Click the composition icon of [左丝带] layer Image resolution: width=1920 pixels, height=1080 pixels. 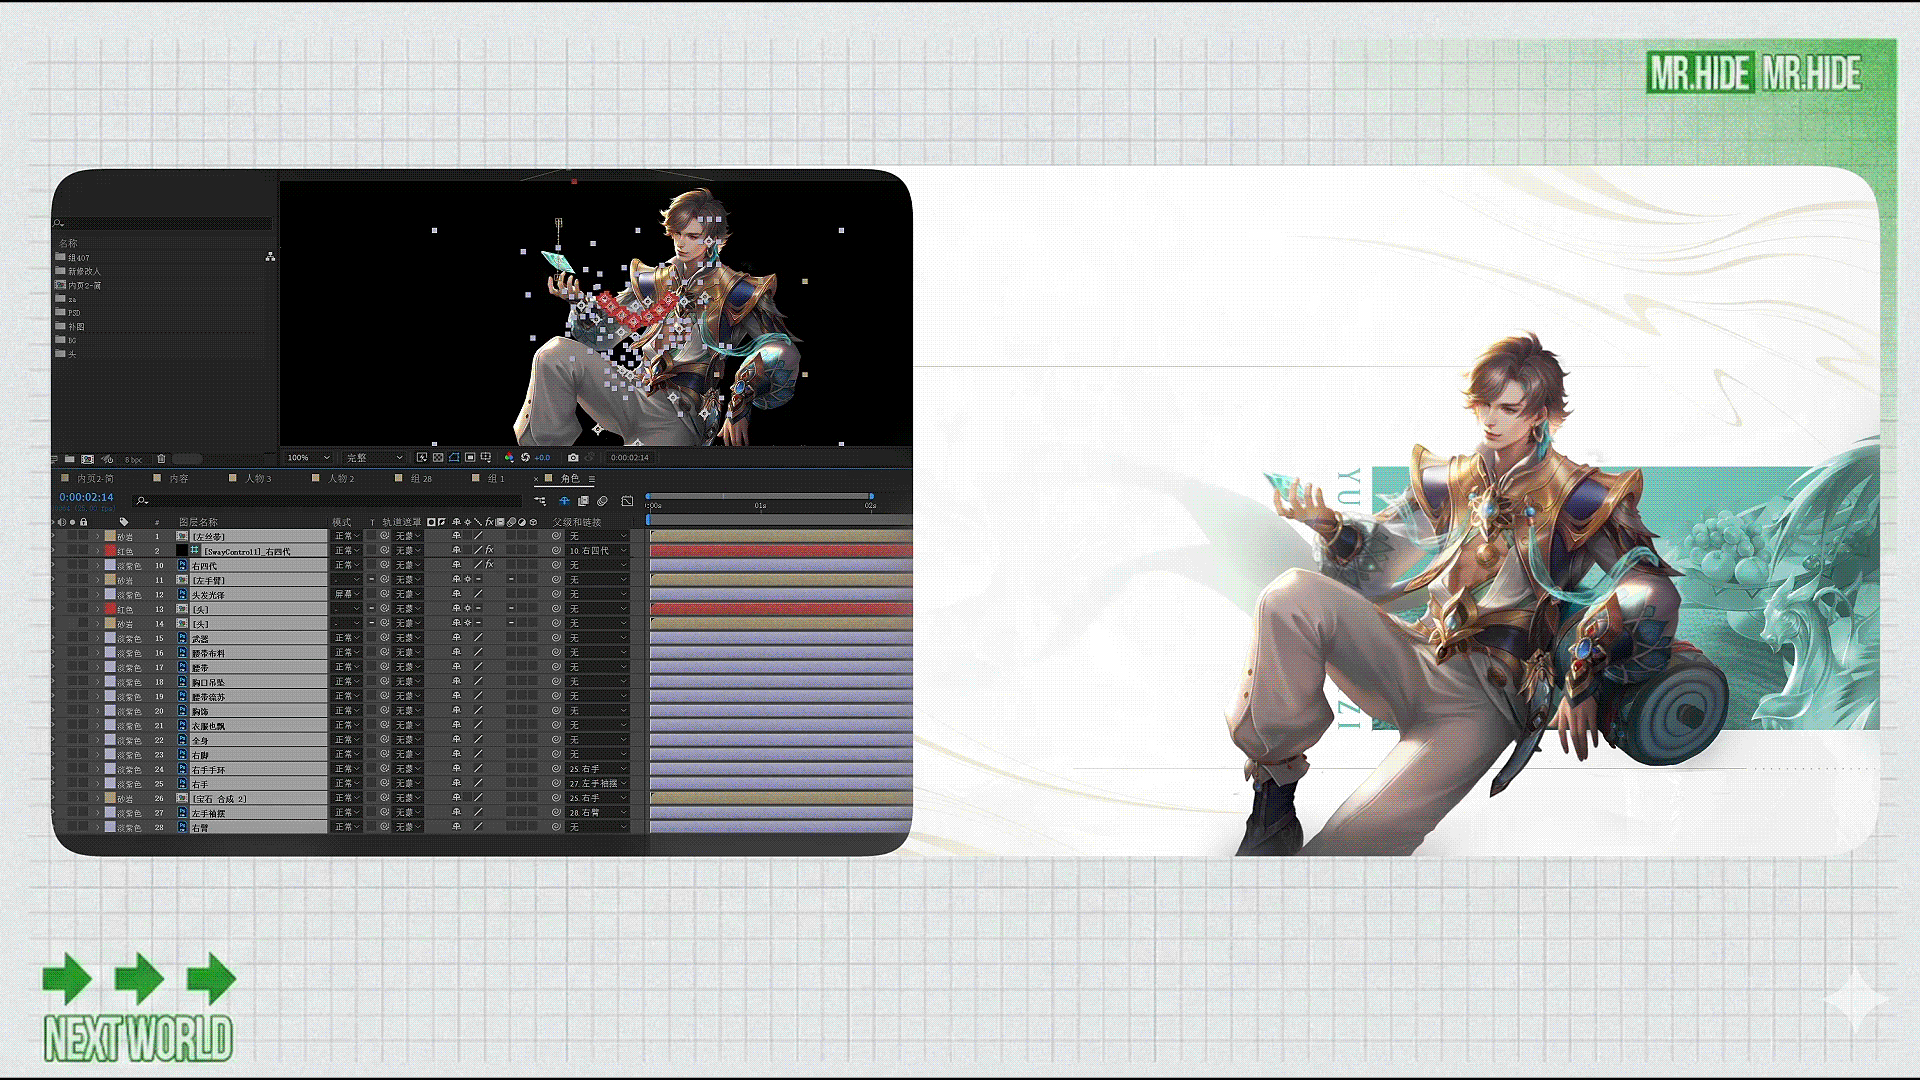pos(183,536)
